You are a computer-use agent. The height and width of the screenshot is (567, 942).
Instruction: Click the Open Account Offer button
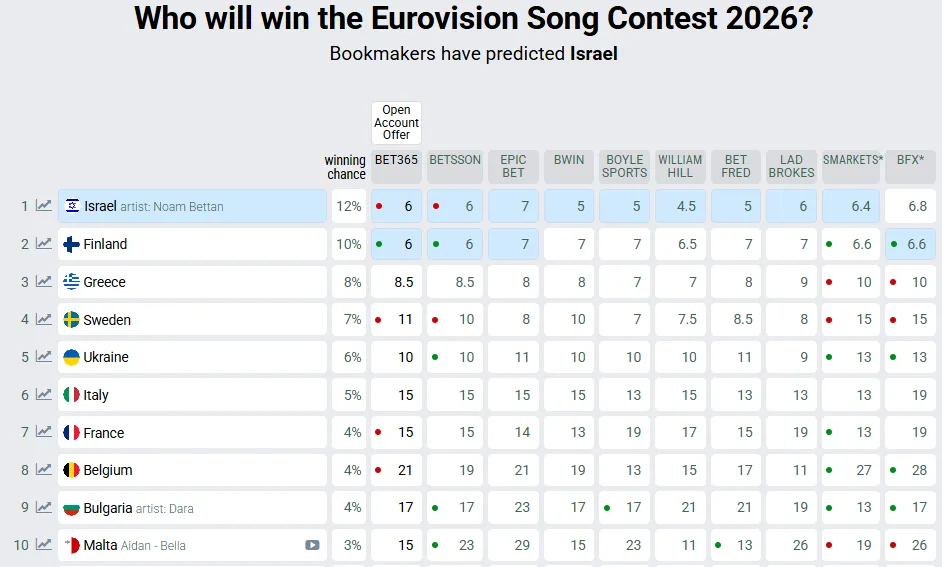[x=397, y=123]
